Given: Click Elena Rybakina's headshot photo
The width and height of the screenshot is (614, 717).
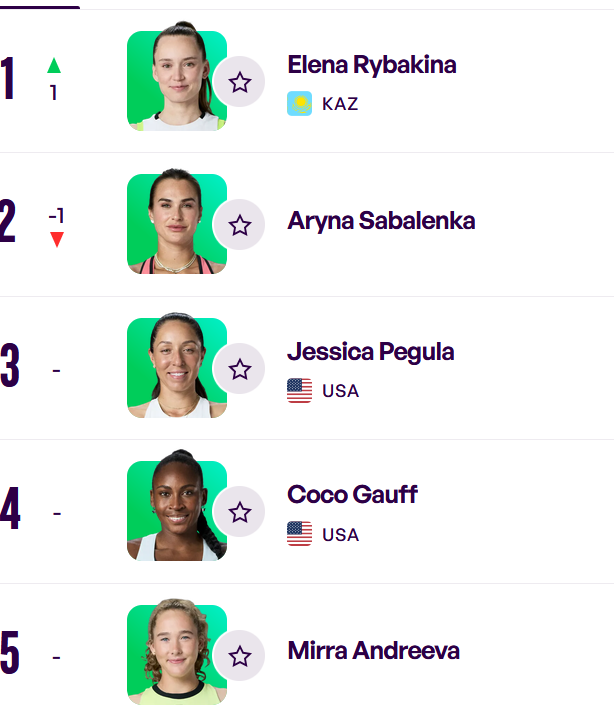Looking at the screenshot, I should pyautogui.click(x=177, y=77).
